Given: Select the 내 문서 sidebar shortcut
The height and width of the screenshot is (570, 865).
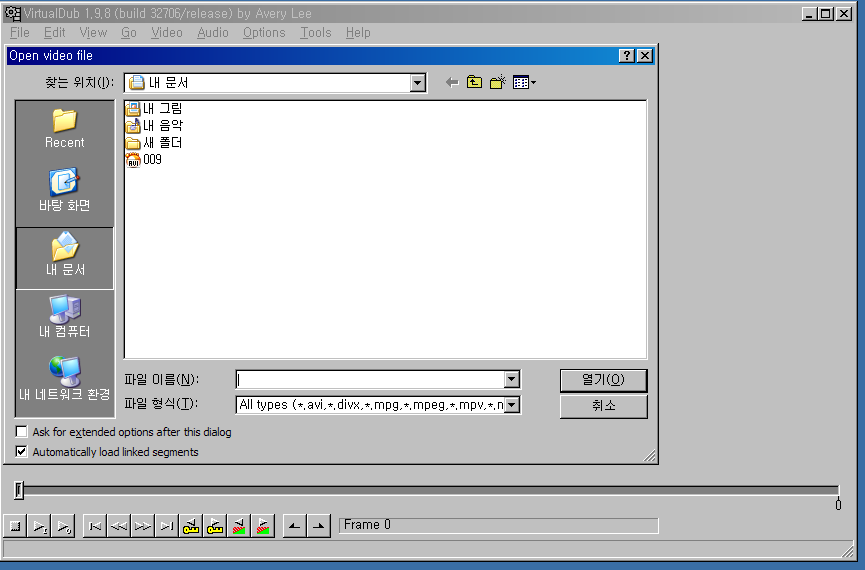Looking at the screenshot, I should tap(65, 258).
